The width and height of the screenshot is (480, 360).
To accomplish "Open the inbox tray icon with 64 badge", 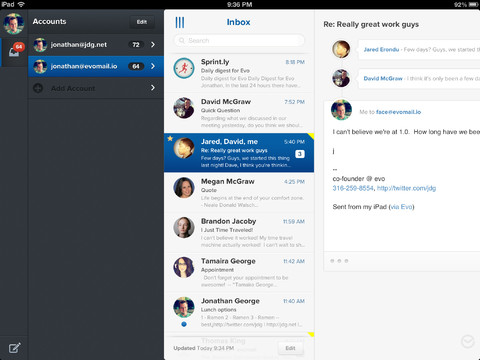I will tap(15, 50).
